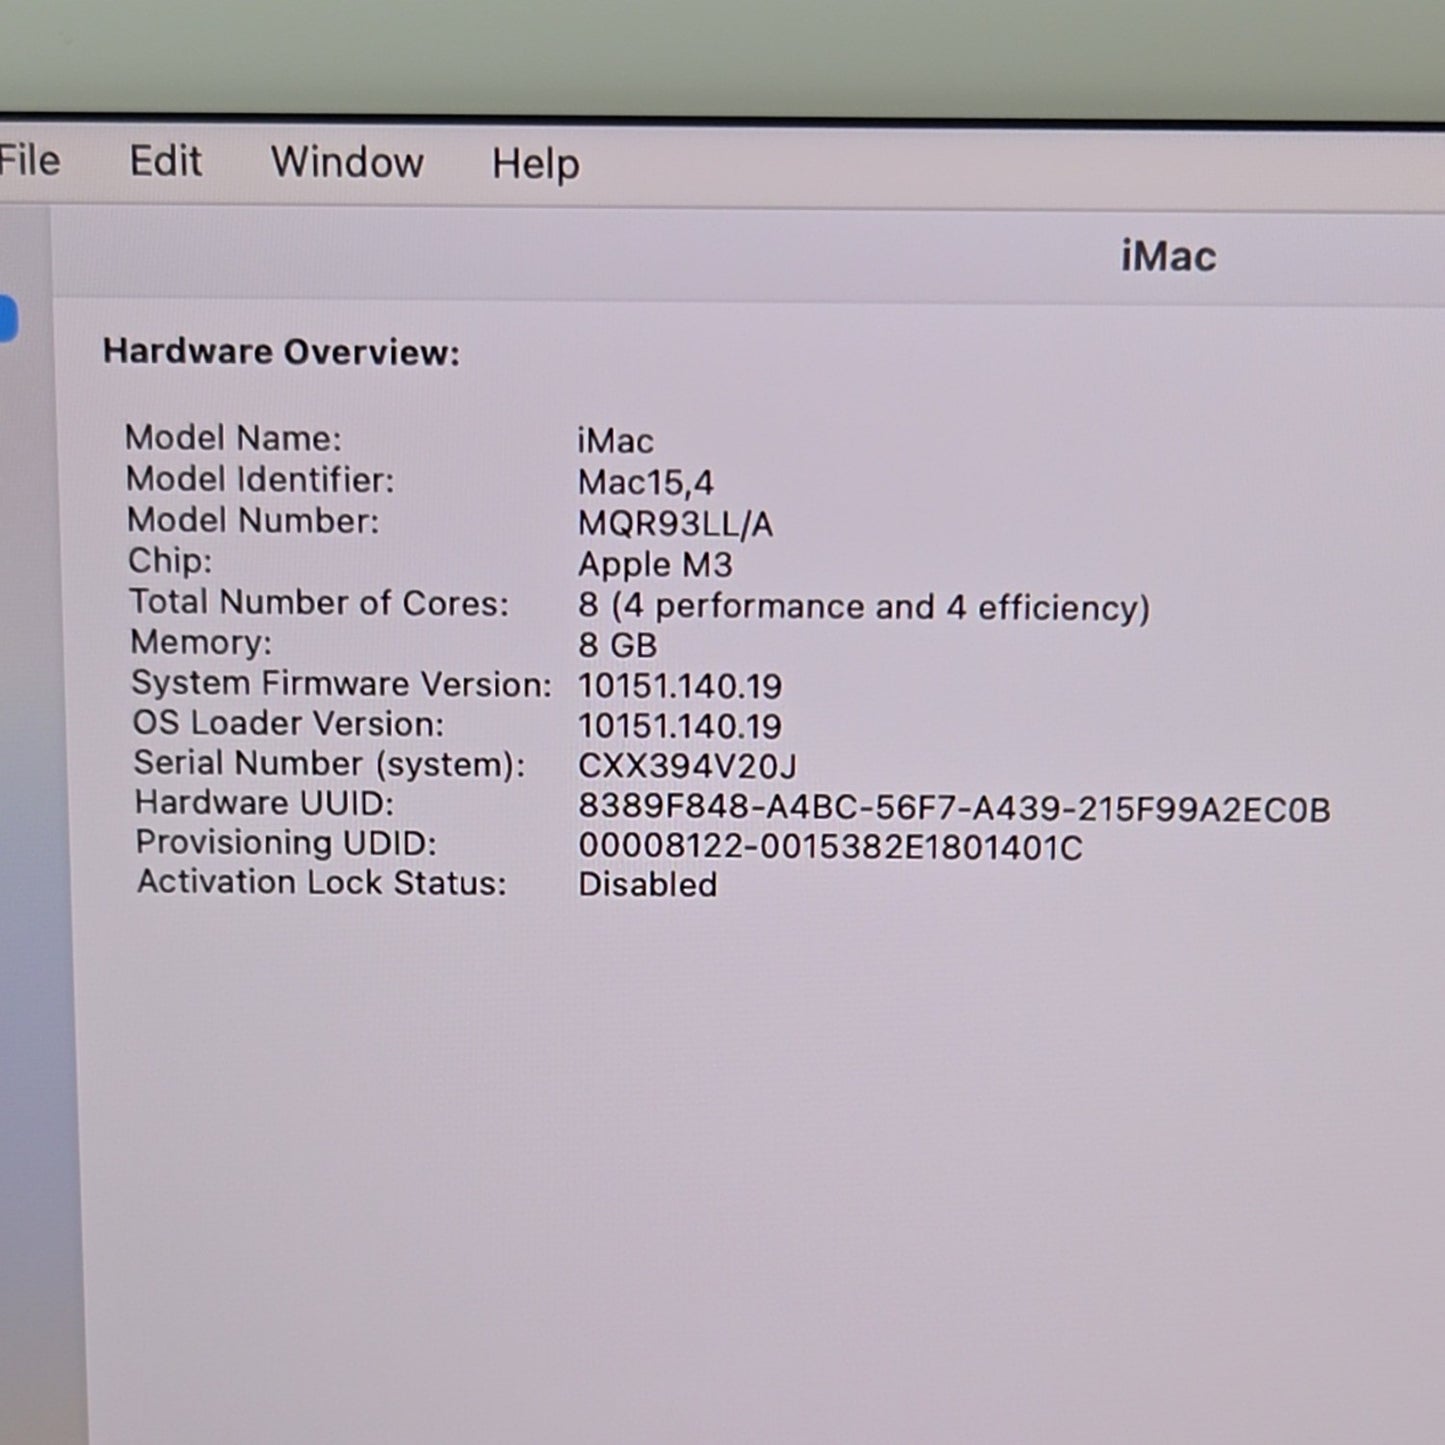Image resolution: width=1445 pixels, height=1445 pixels.
Task: Select the Chip label
Action: [170, 561]
